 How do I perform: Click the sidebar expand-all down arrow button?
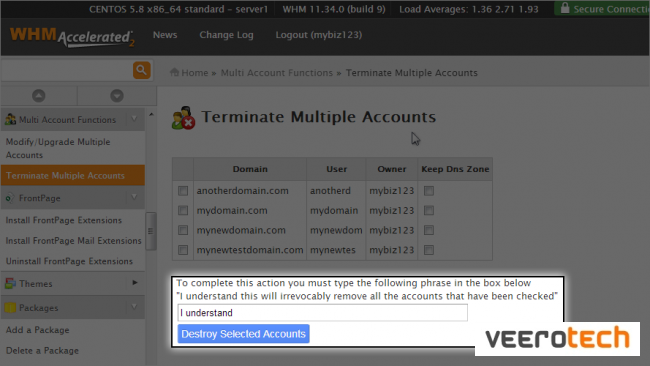pos(117,96)
